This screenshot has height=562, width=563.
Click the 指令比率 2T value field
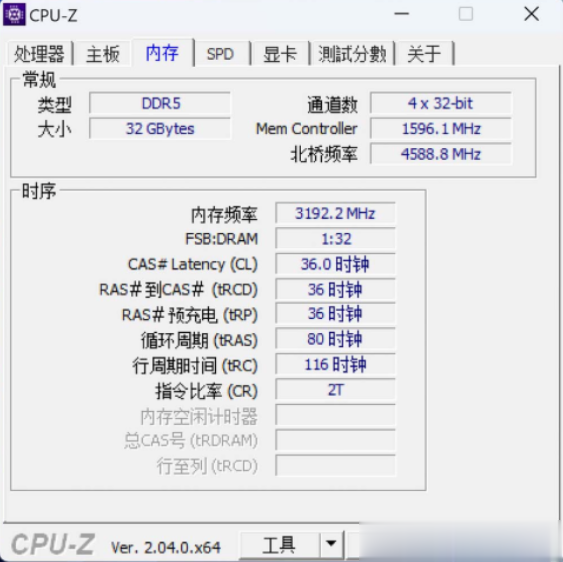coord(335,390)
